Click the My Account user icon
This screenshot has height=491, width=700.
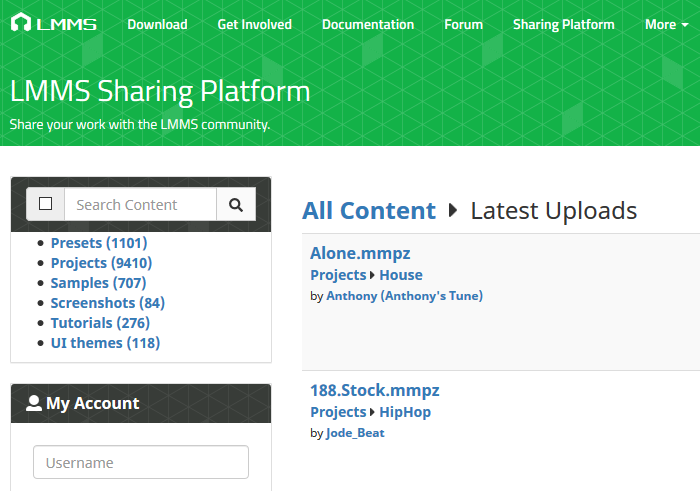[34, 404]
